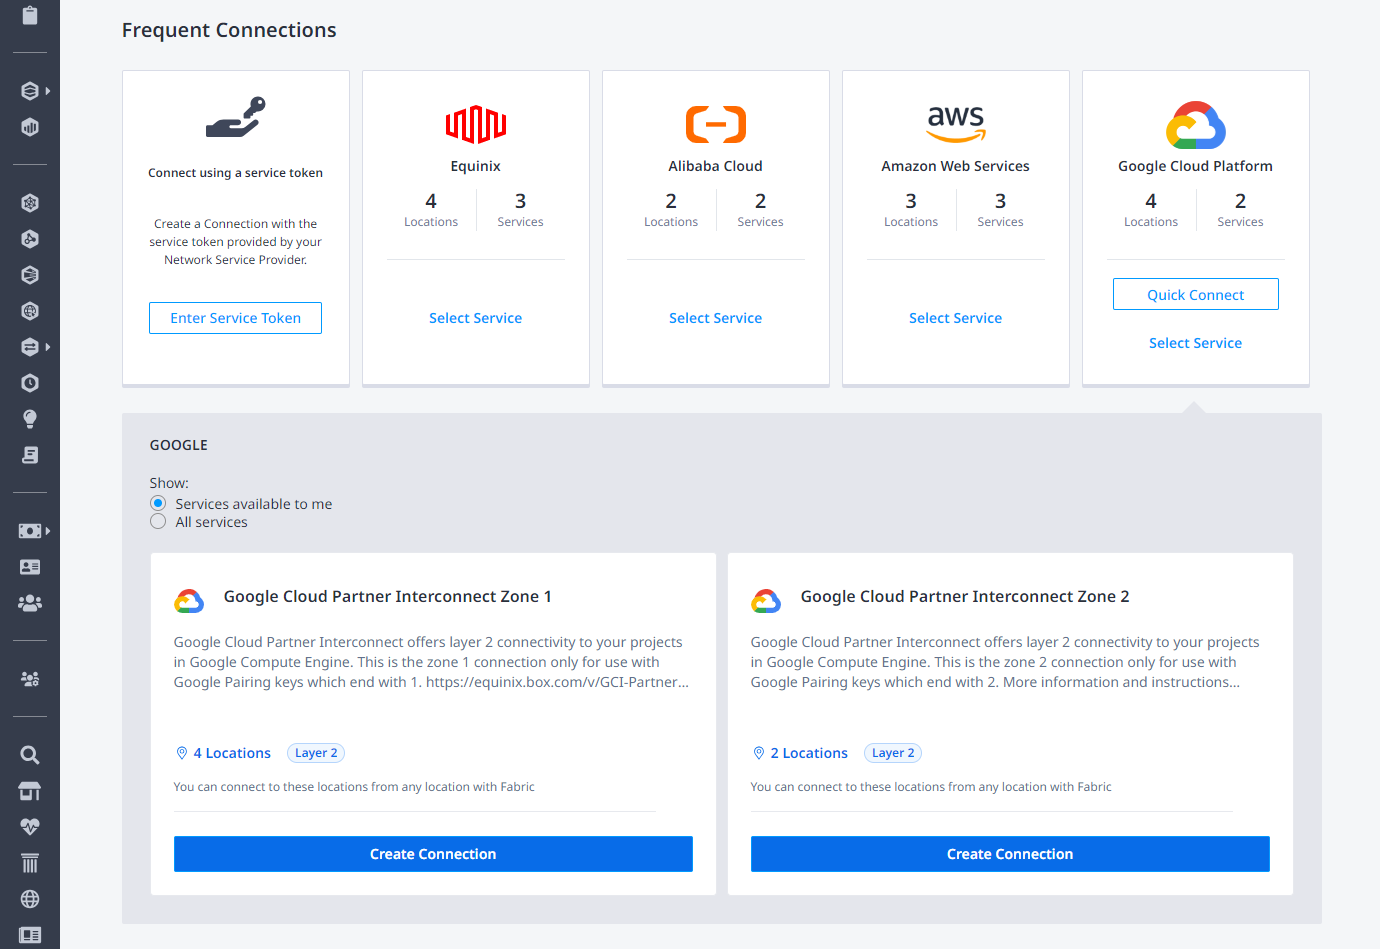Open the clock hexagon sidebar icon
This screenshot has width=1380, height=949.
pyautogui.click(x=30, y=383)
